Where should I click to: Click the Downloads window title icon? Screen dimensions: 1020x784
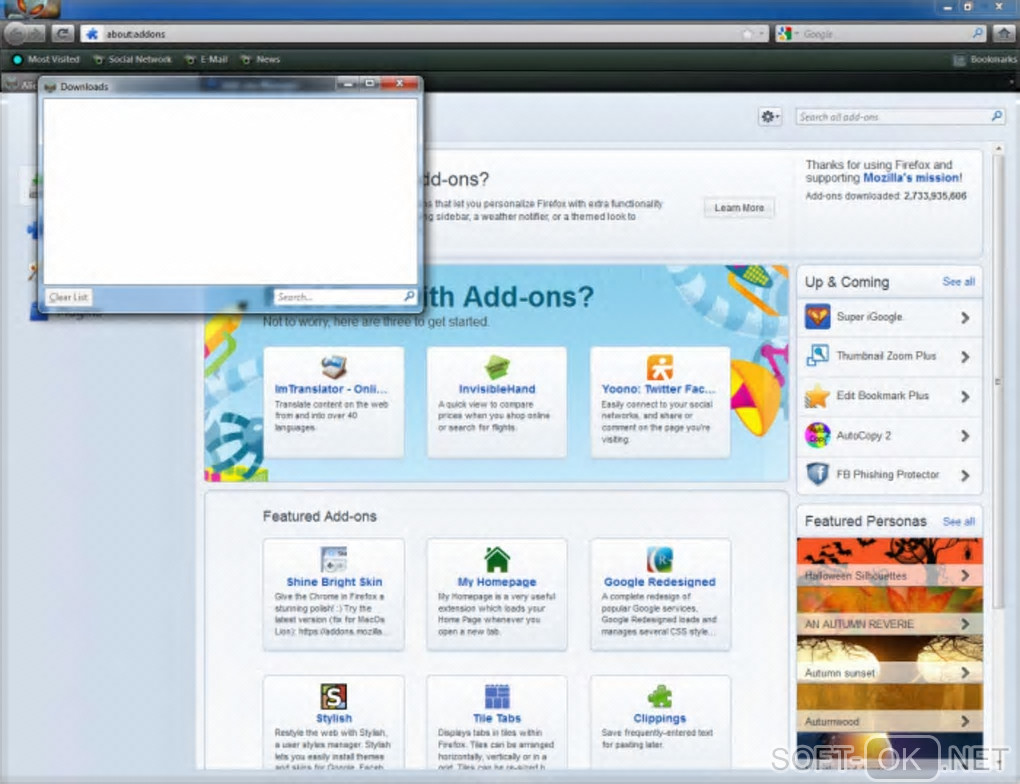click(50, 87)
